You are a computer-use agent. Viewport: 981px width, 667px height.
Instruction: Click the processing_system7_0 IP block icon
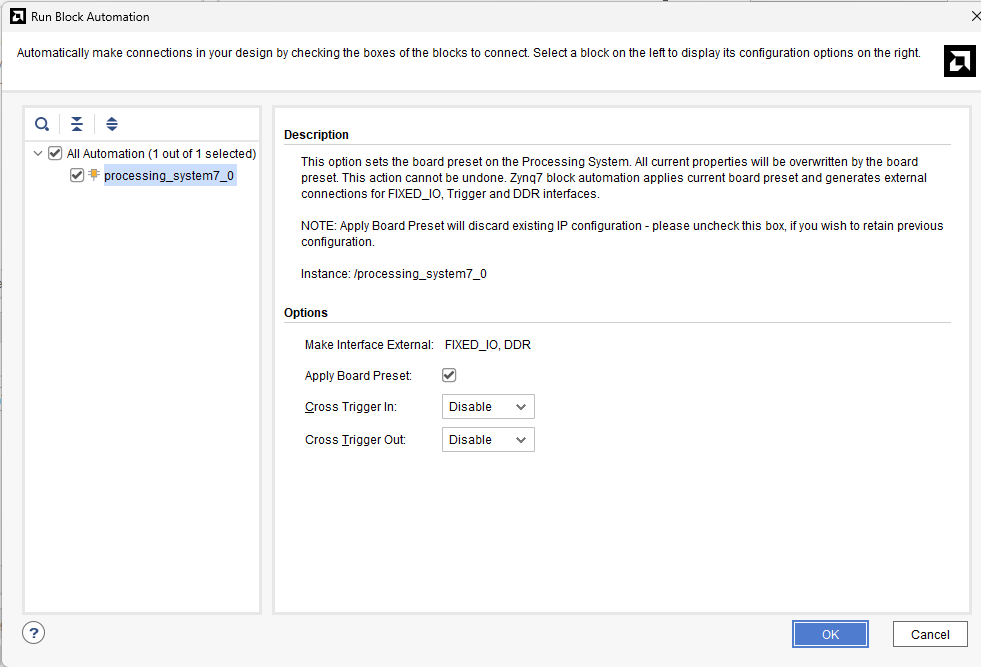(x=94, y=175)
